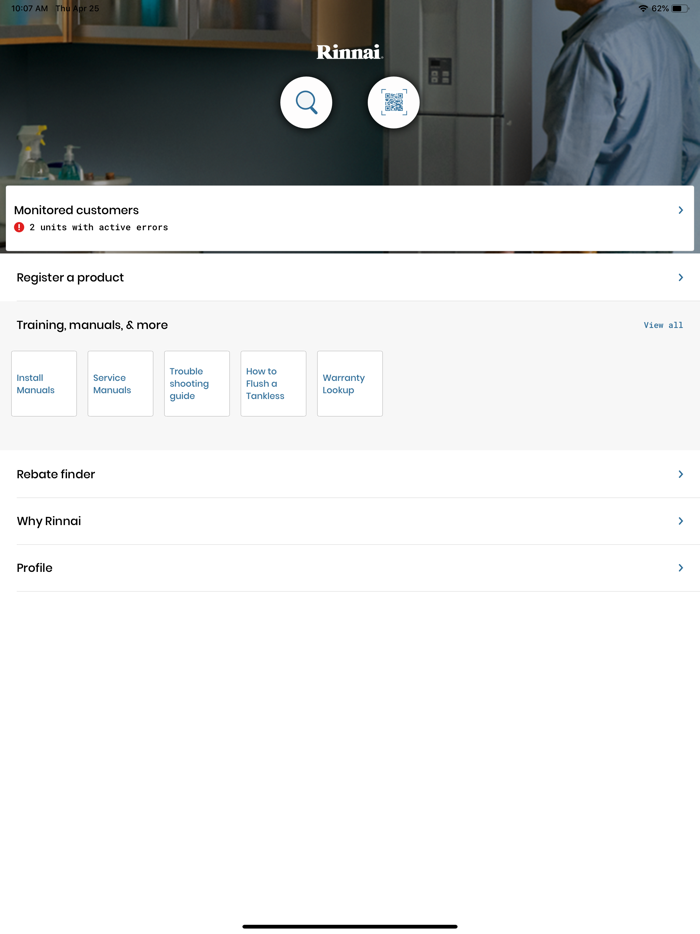This screenshot has height=934, width=700.
Task: Tap the red active errors alert icon
Action: [19, 227]
